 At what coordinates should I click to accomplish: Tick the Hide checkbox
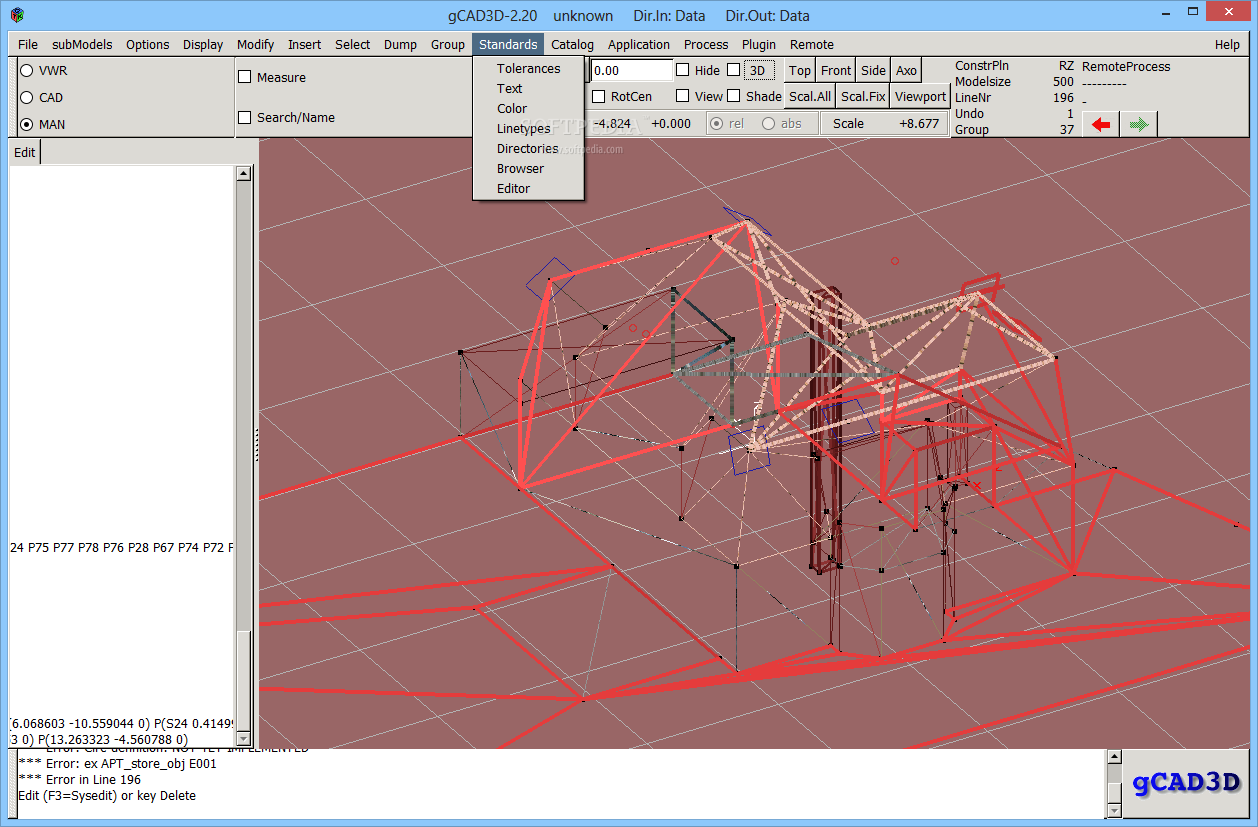pyautogui.click(x=682, y=70)
